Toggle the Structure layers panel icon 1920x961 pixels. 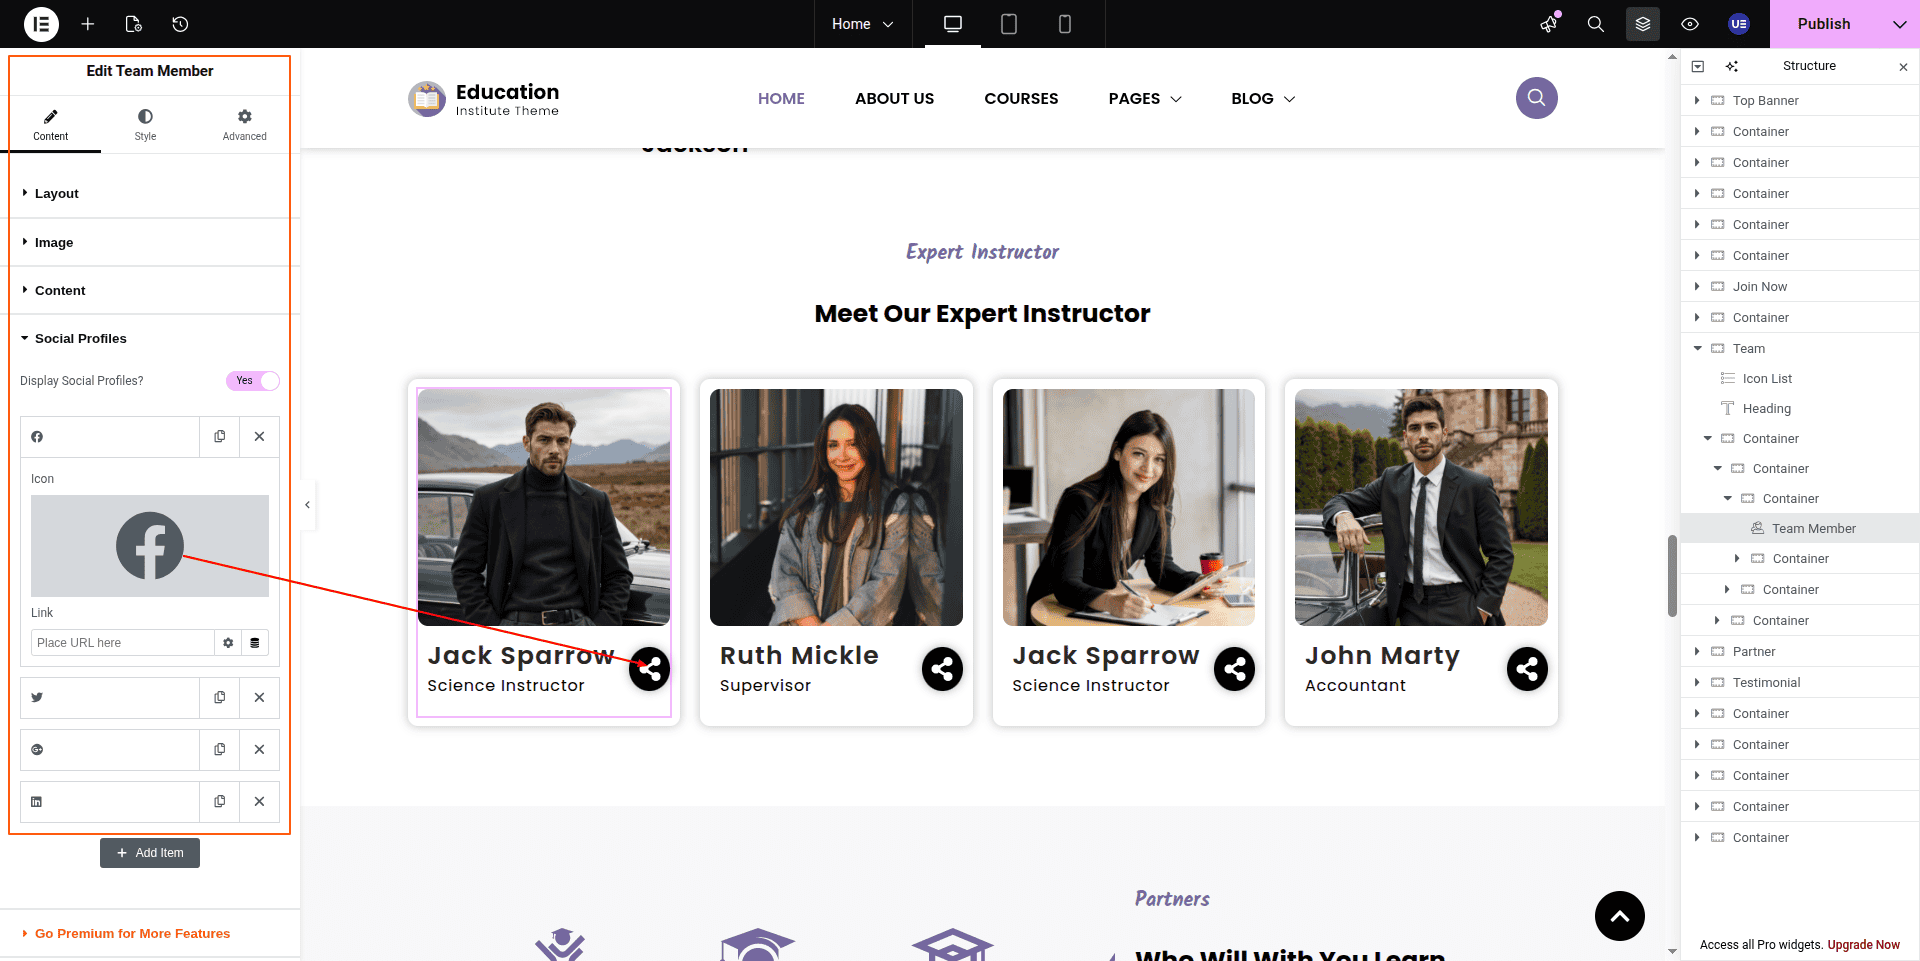[x=1642, y=24]
